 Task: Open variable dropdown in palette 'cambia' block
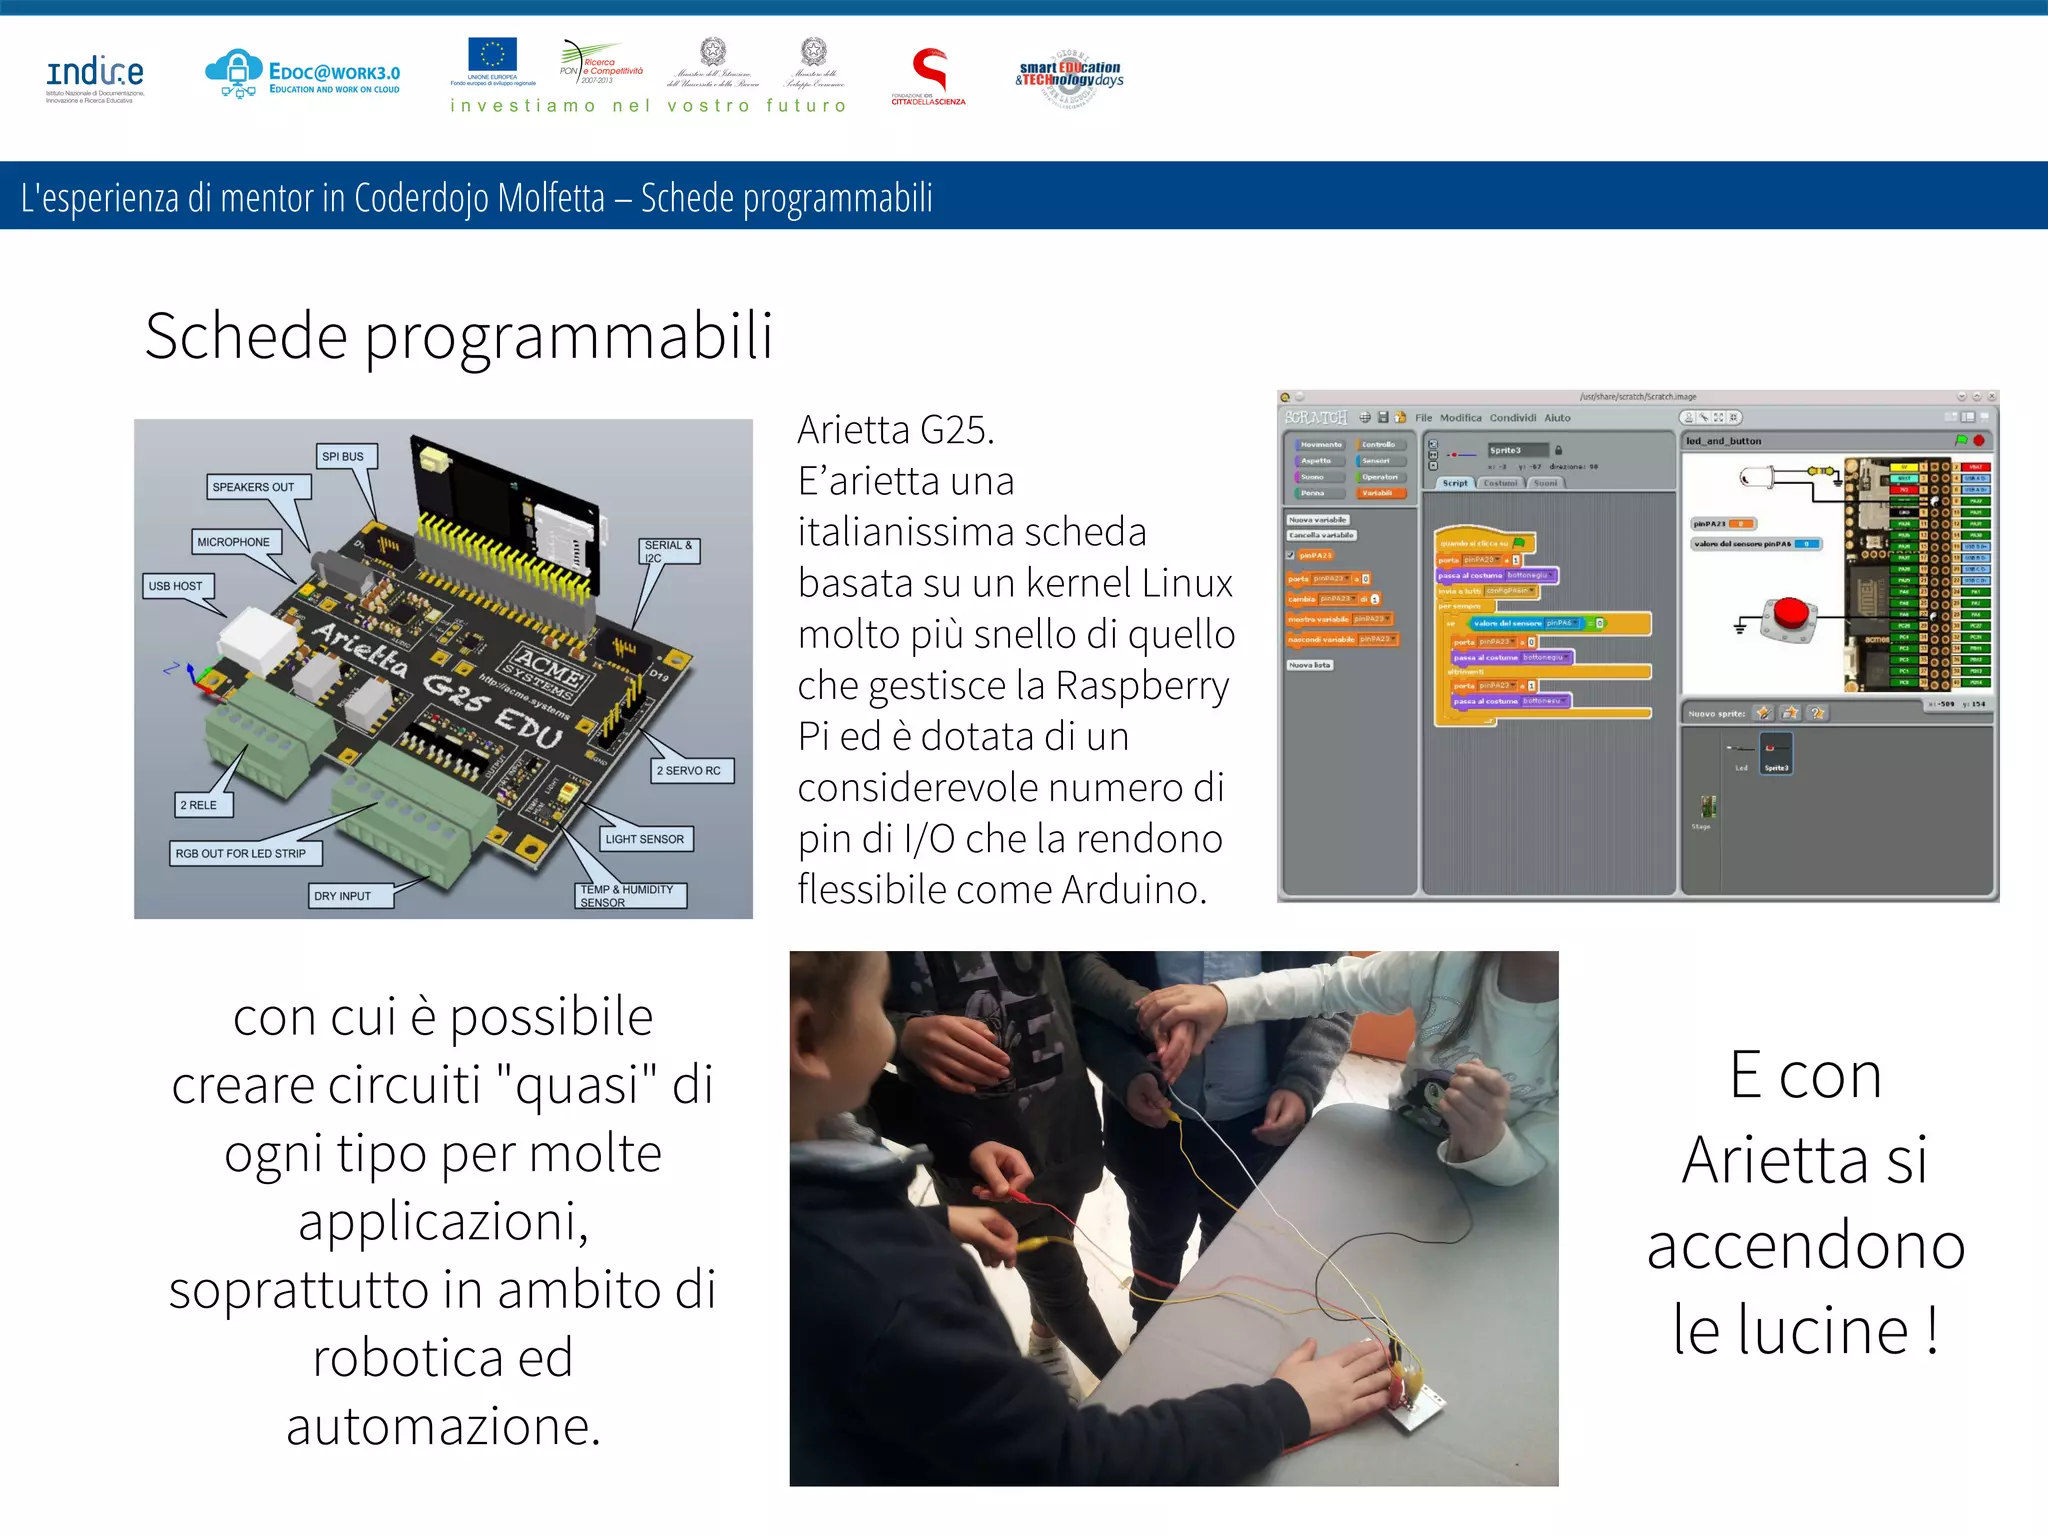pyautogui.click(x=1338, y=599)
